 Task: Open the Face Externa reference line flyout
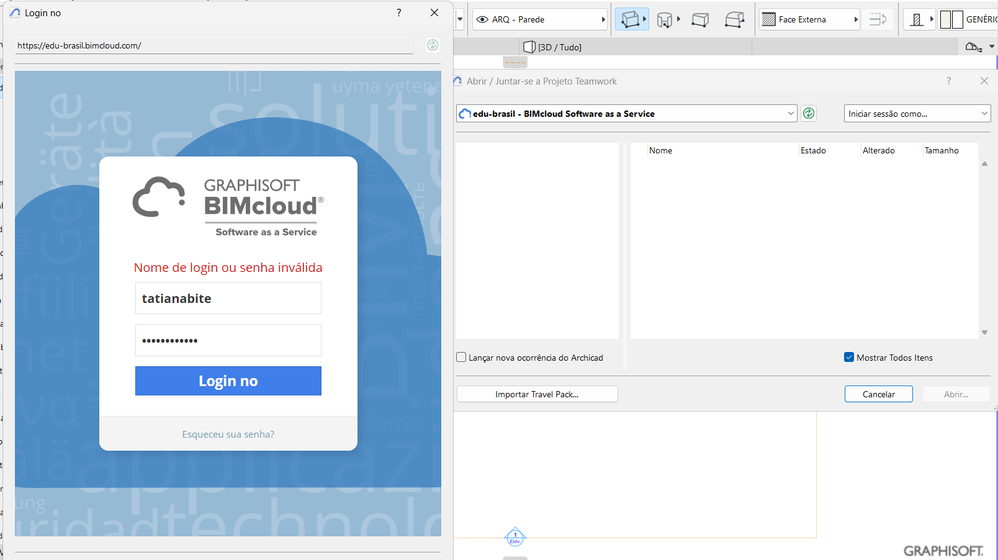855,20
